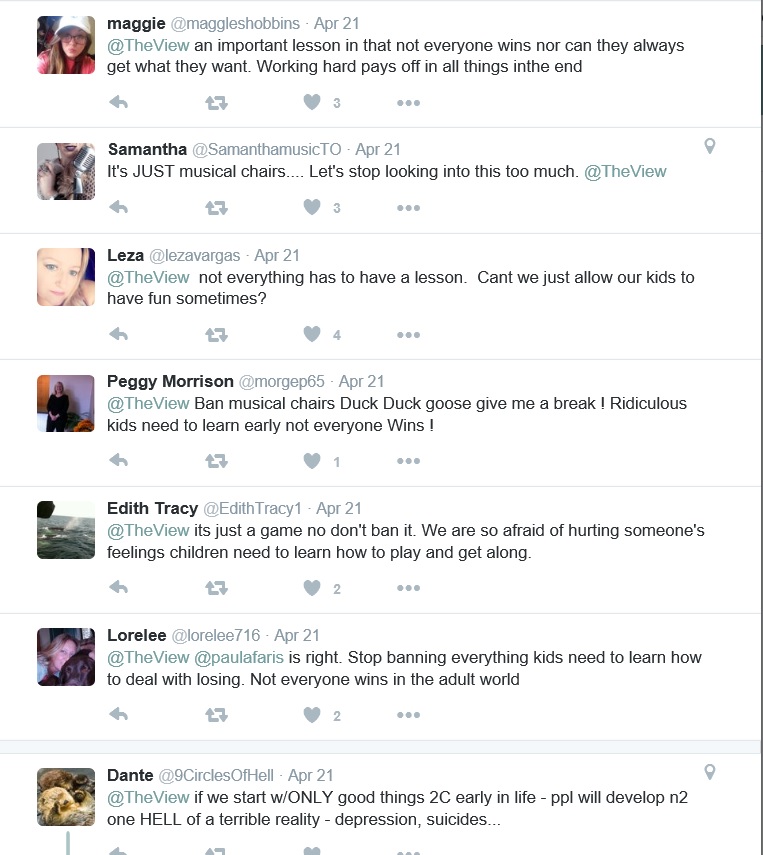The image size is (763, 855).
Task: Click location pin on Samantha's tweet
Action: pyautogui.click(x=710, y=146)
